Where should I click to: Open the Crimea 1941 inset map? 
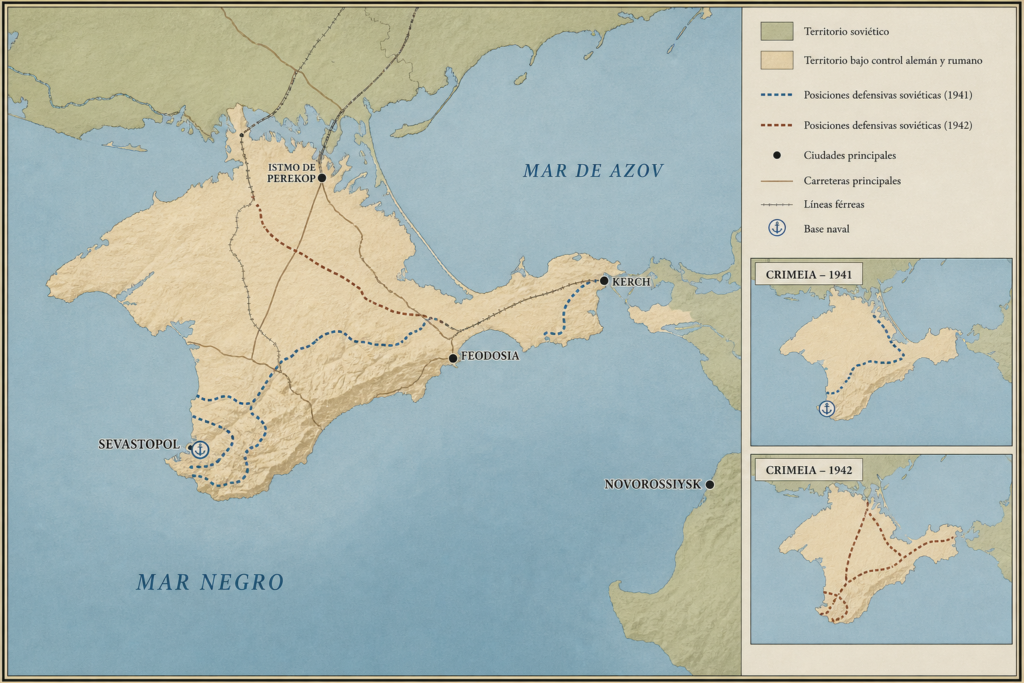point(881,352)
